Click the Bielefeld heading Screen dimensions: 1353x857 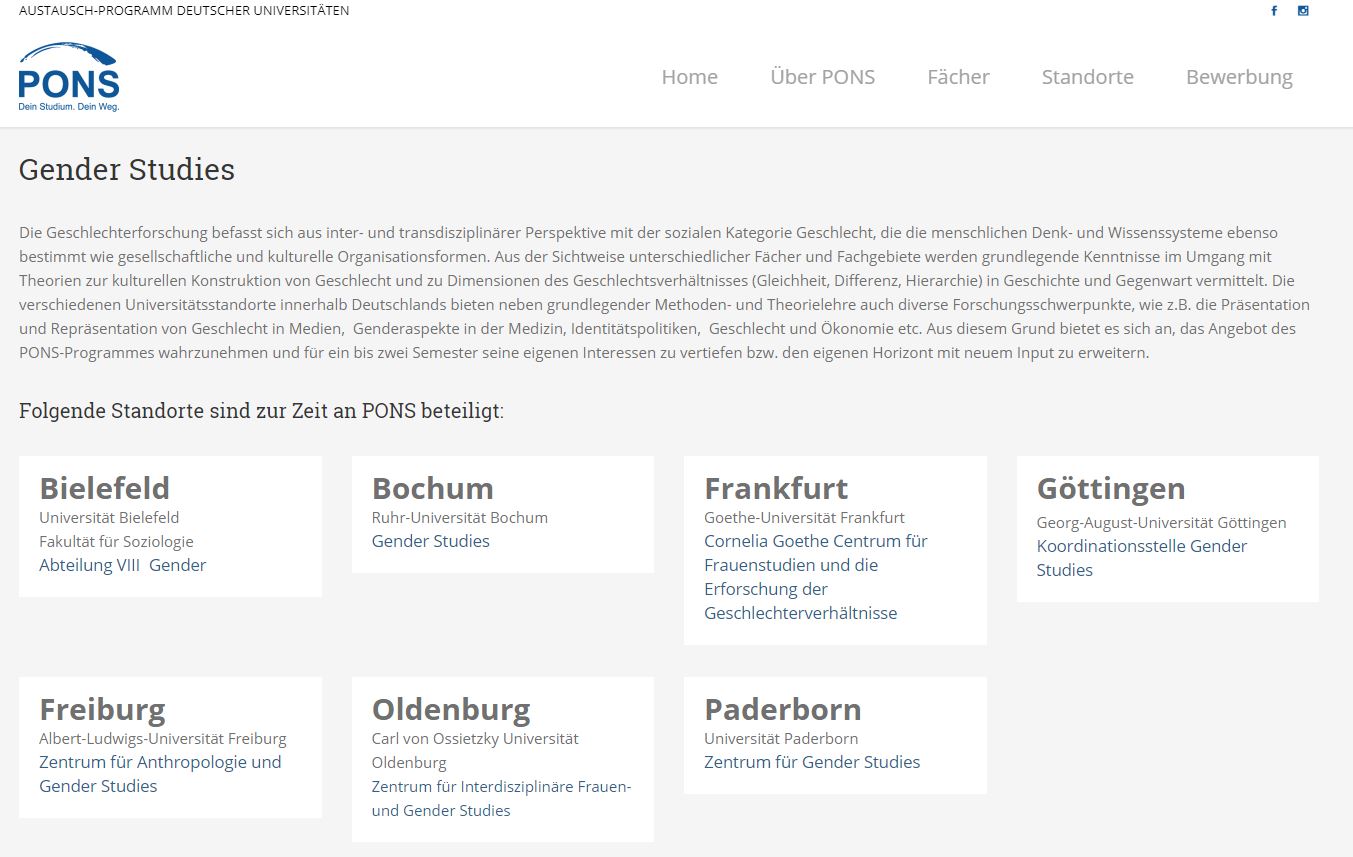[x=105, y=488]
